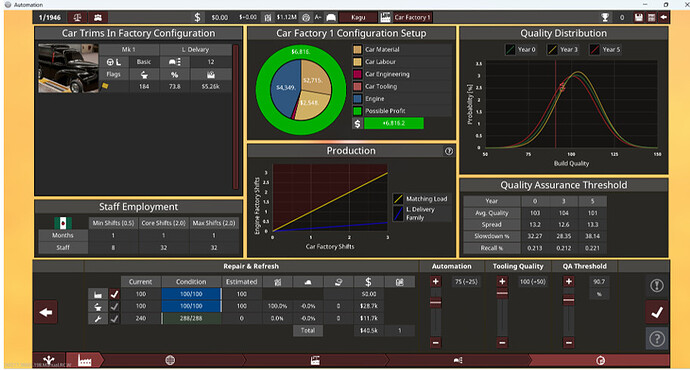Increase Automation with the plus button
Screen dimensions: 690x370
click(436, 282)
